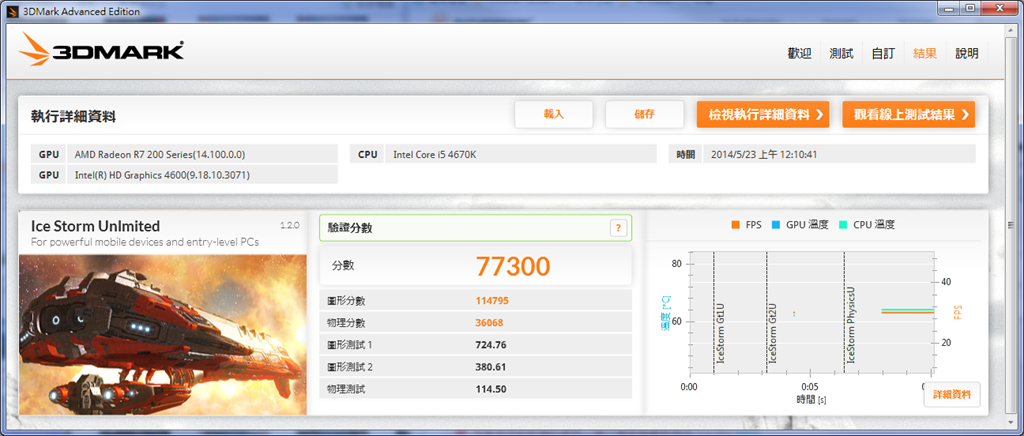Click the 3DMark title bar app icon
The width and height of the screenshot is (1024, 436).
11,11
